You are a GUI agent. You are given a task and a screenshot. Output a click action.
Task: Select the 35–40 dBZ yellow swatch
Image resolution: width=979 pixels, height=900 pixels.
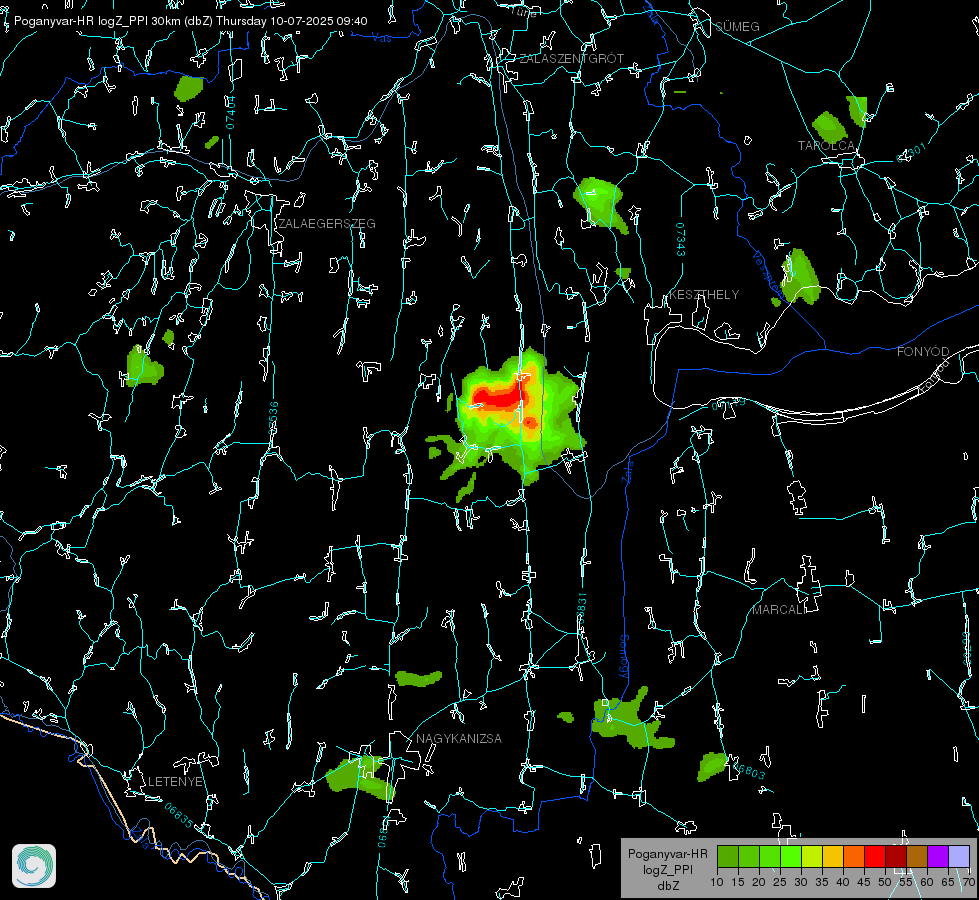833,856
